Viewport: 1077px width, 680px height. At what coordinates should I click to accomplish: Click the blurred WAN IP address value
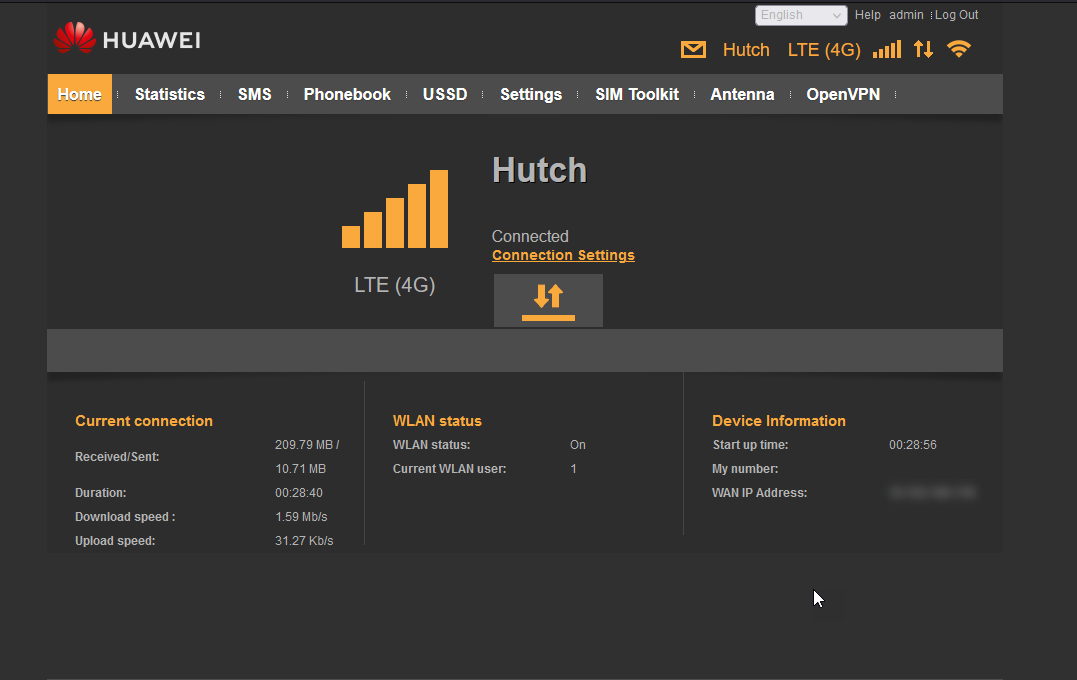[932, 492]
